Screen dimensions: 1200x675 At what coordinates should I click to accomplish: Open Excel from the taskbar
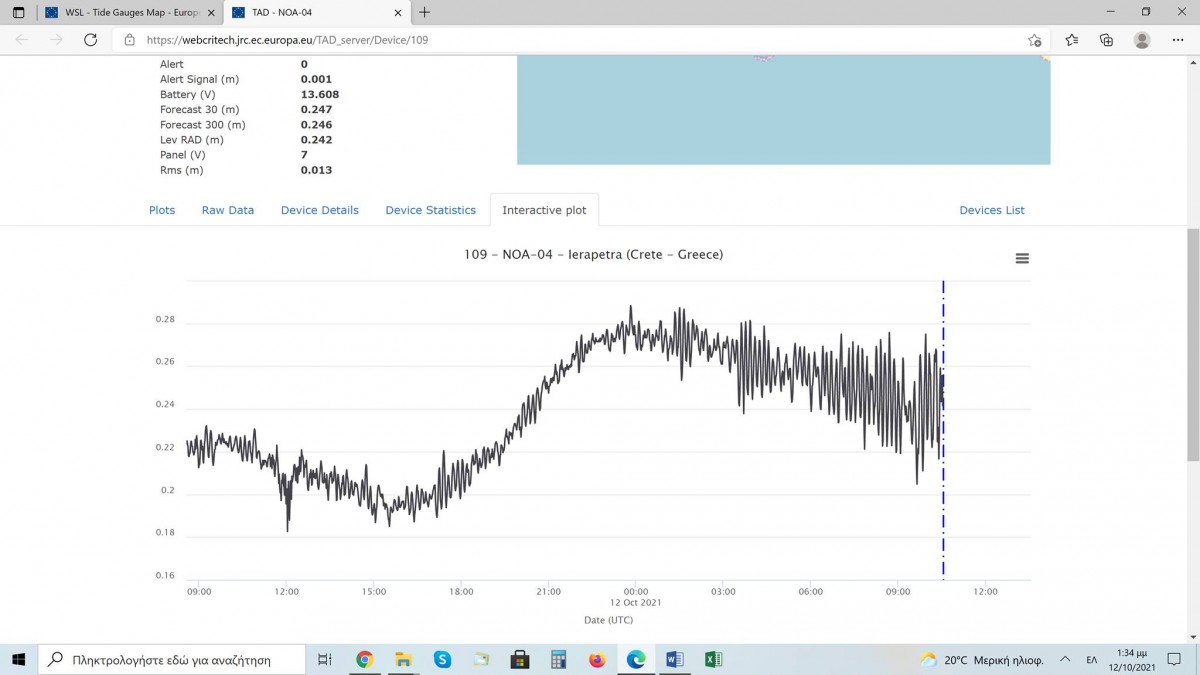tap(713, 660)
